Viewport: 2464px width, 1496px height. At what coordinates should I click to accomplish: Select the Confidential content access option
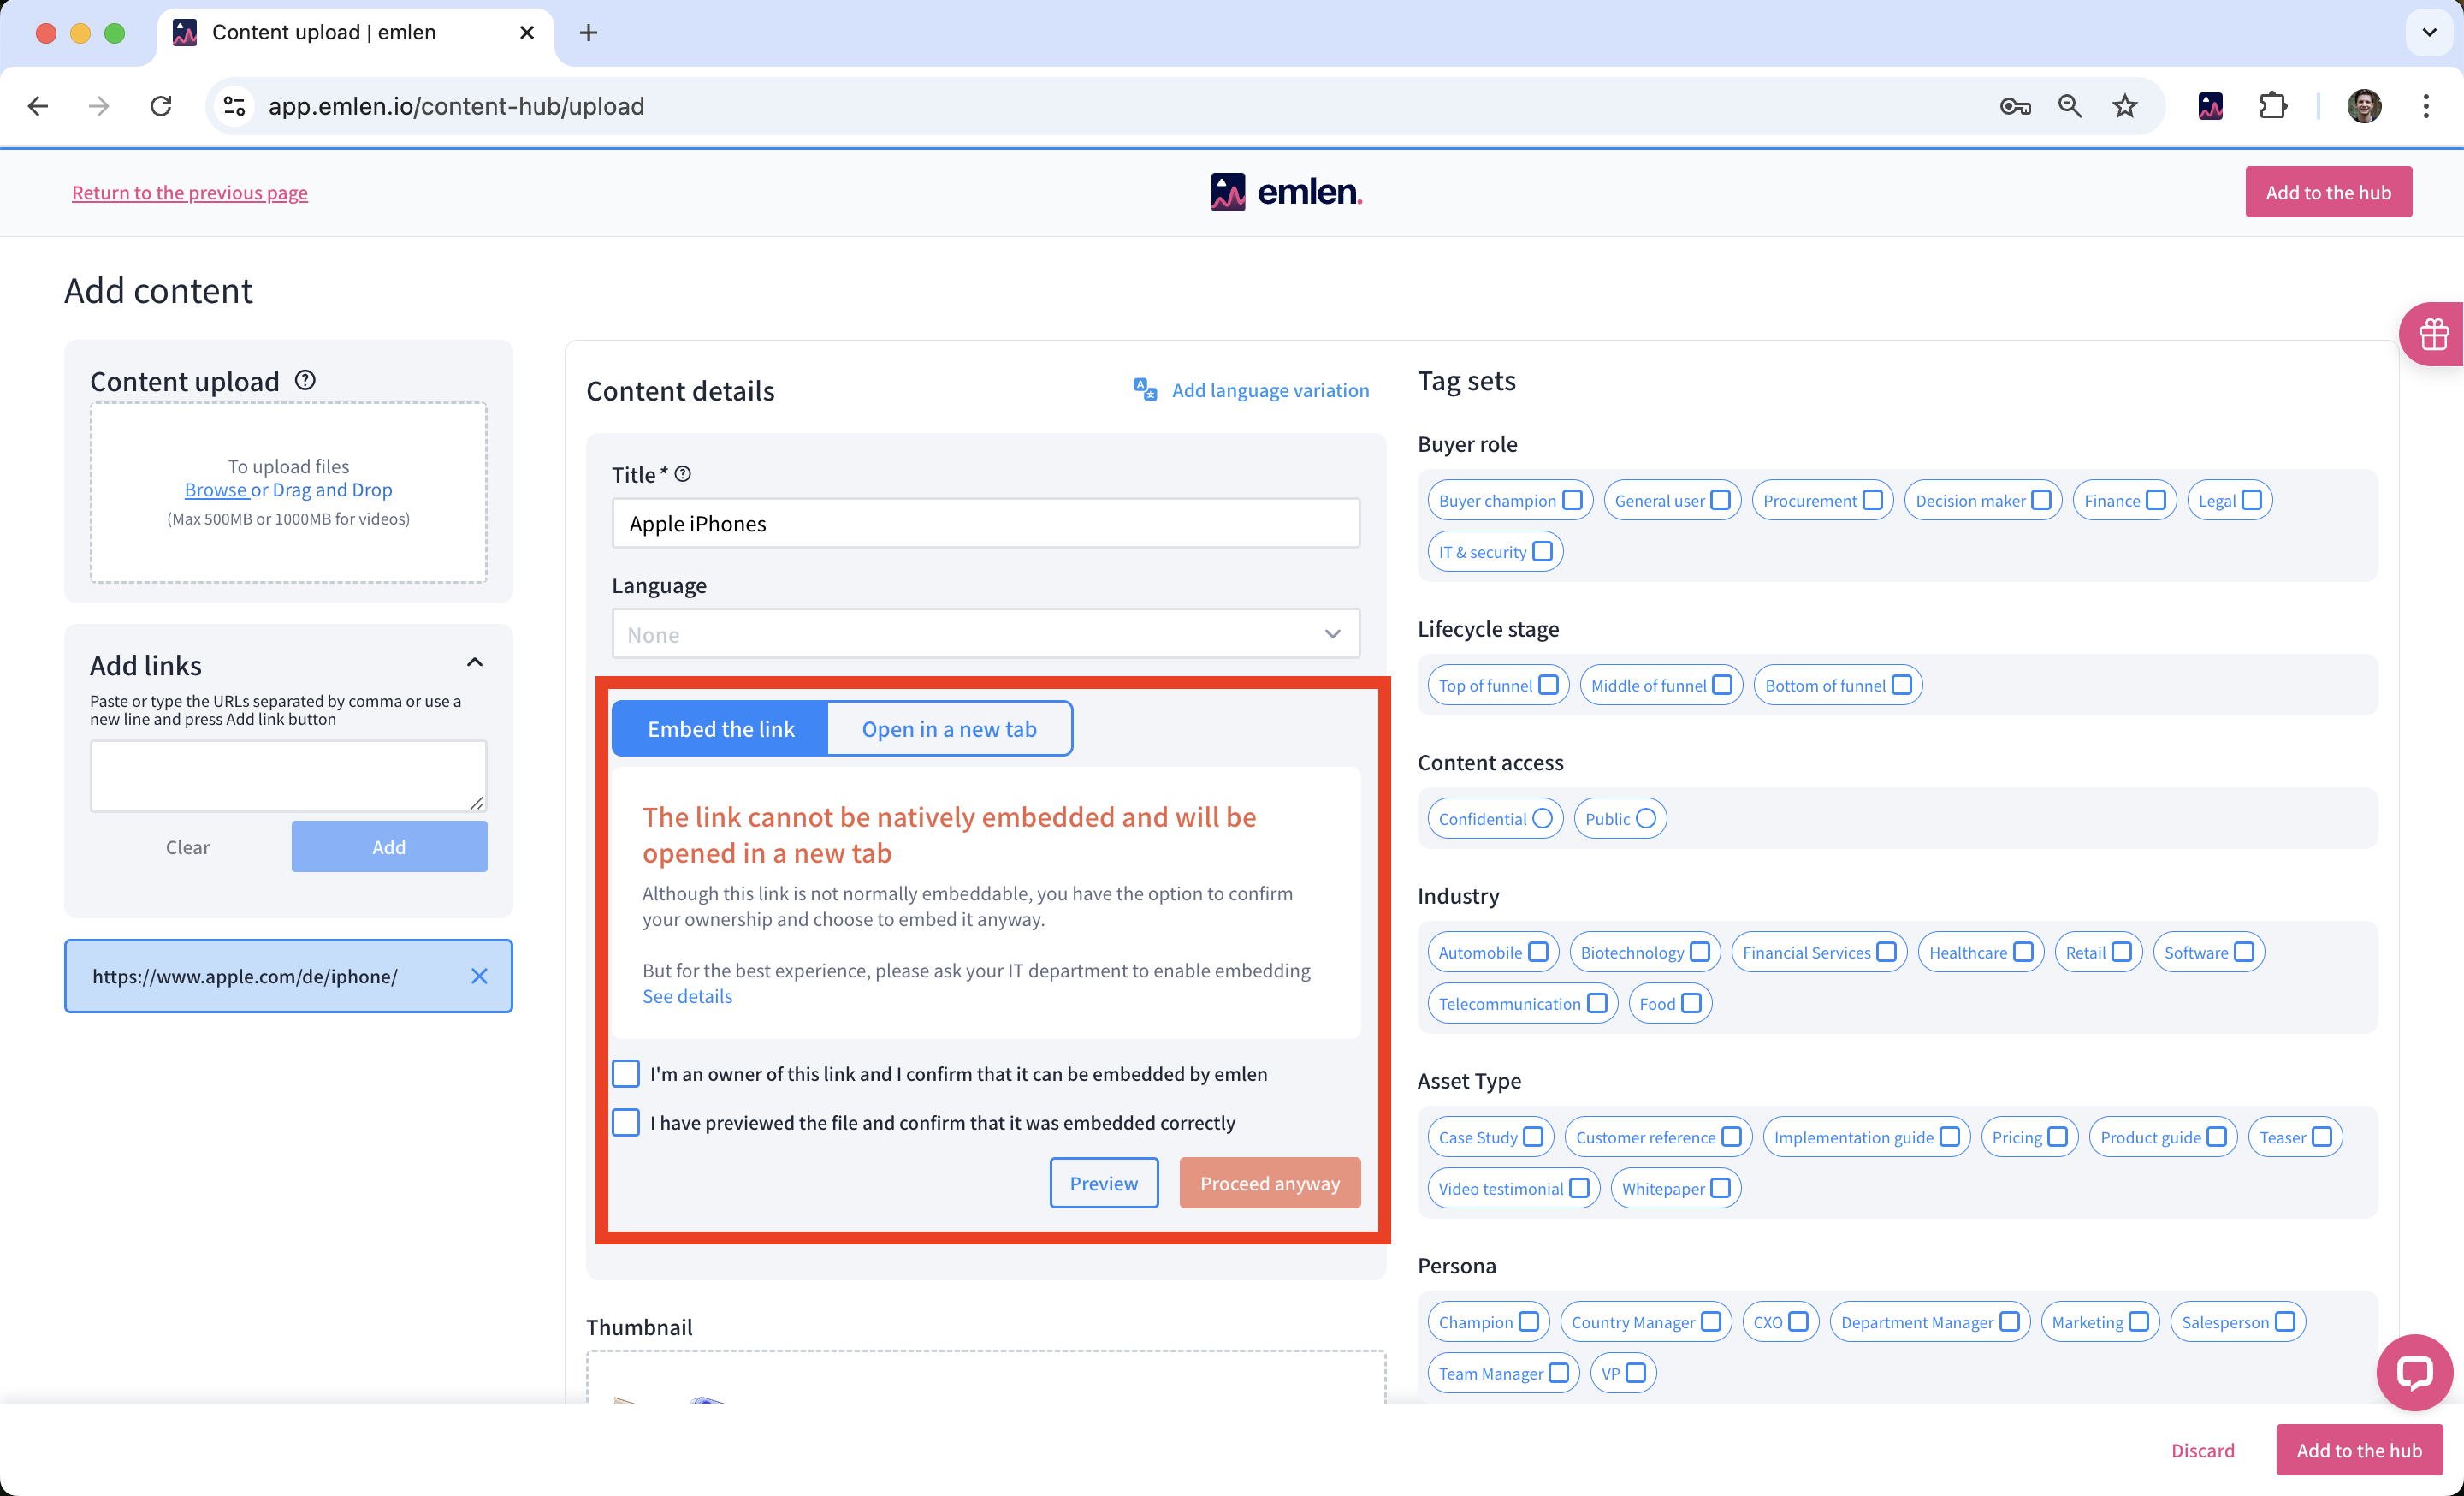[1541, 819]
